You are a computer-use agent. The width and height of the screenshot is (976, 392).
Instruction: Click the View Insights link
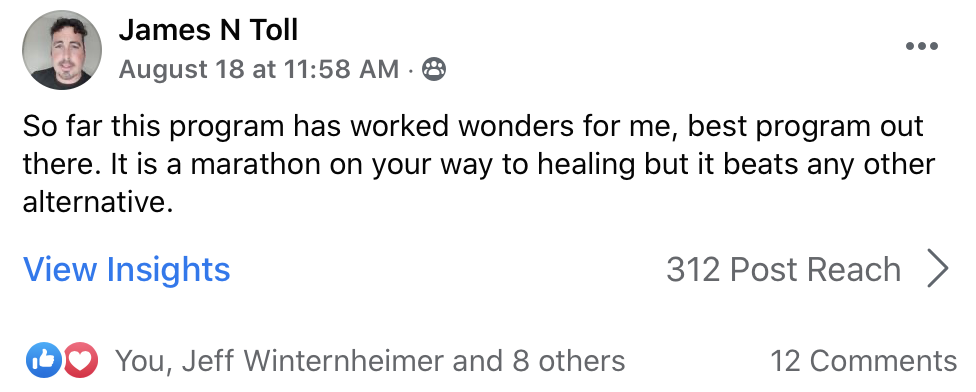[x=127, y=270]
